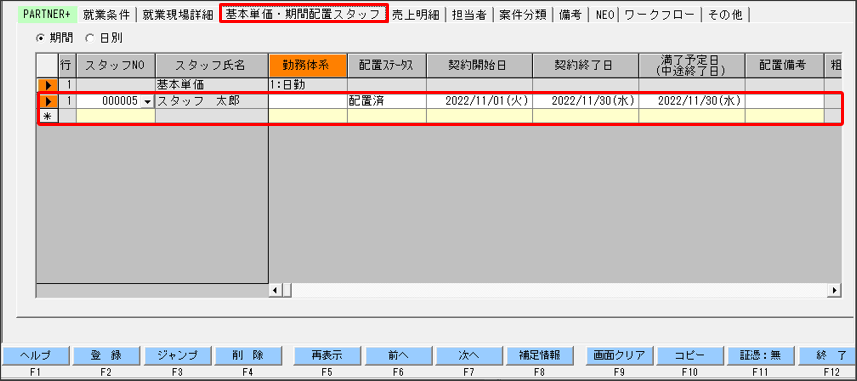
Task: Click the 次へ F7 button
Action: point(469,355)
